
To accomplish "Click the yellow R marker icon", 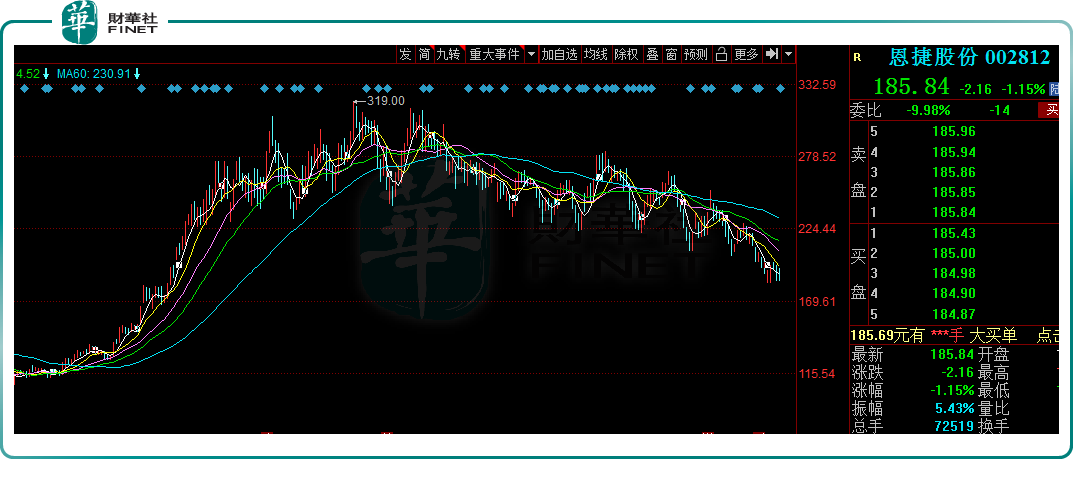I will click(x=857, y=58).
